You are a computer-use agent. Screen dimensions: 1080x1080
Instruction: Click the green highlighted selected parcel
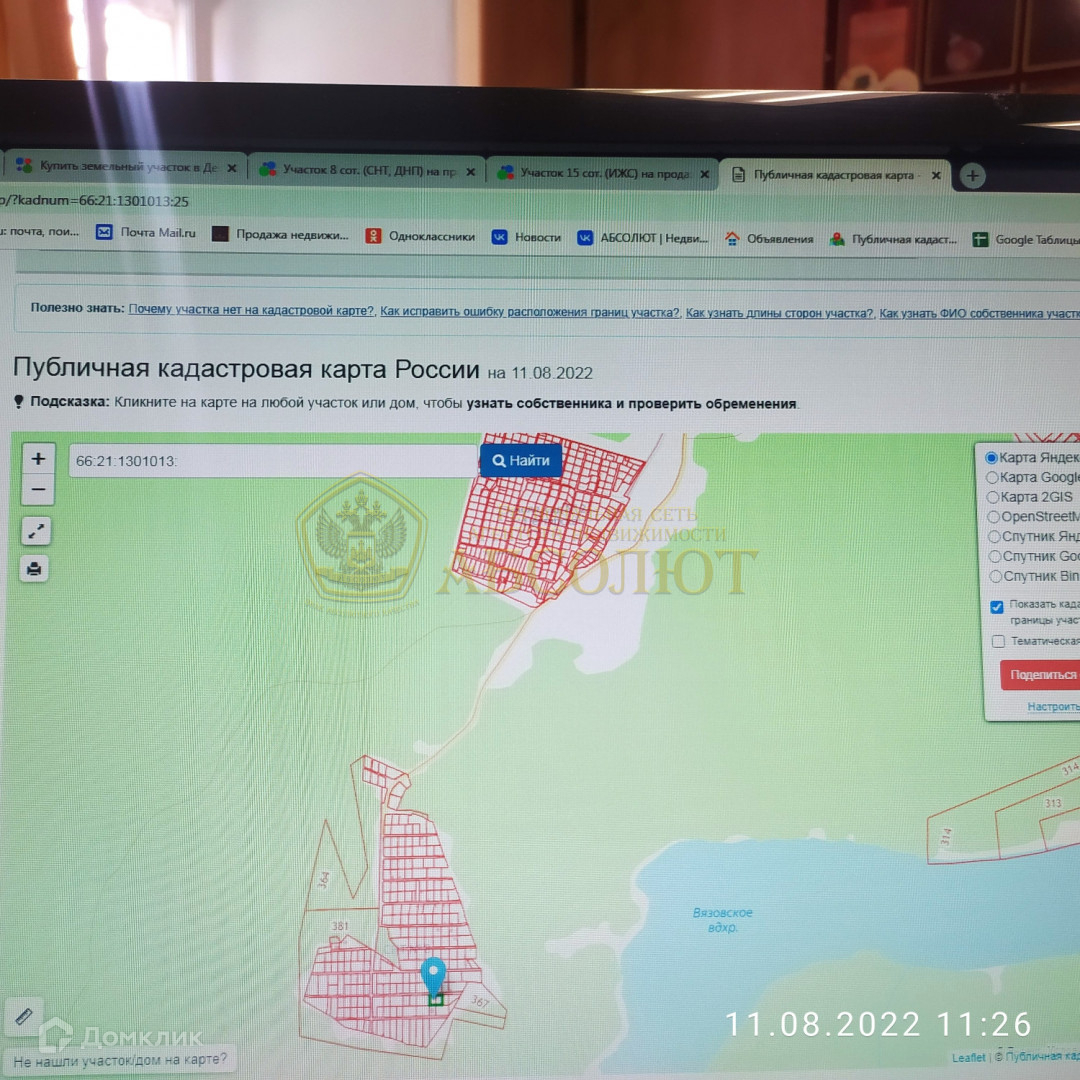pyautogui.click(x=435, y=998)
